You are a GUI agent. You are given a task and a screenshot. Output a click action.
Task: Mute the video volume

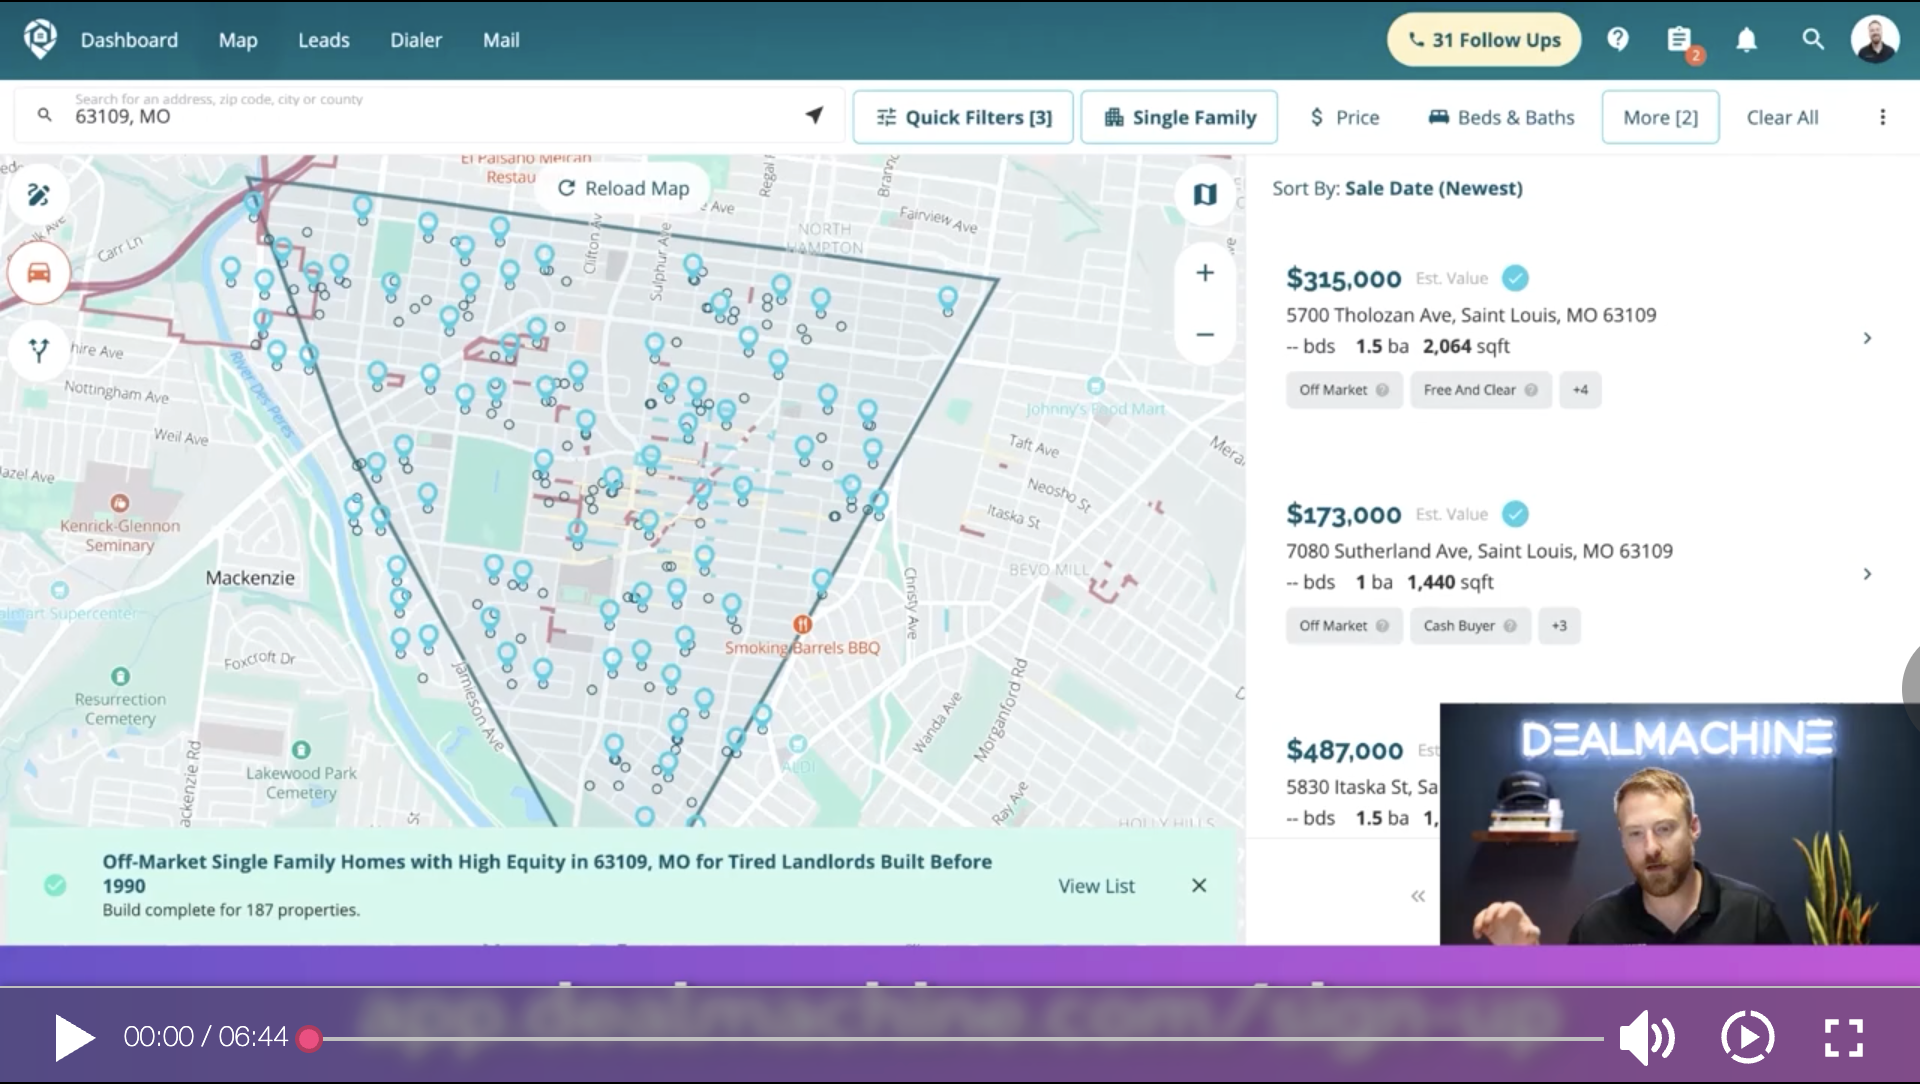pos(1646,1037)
